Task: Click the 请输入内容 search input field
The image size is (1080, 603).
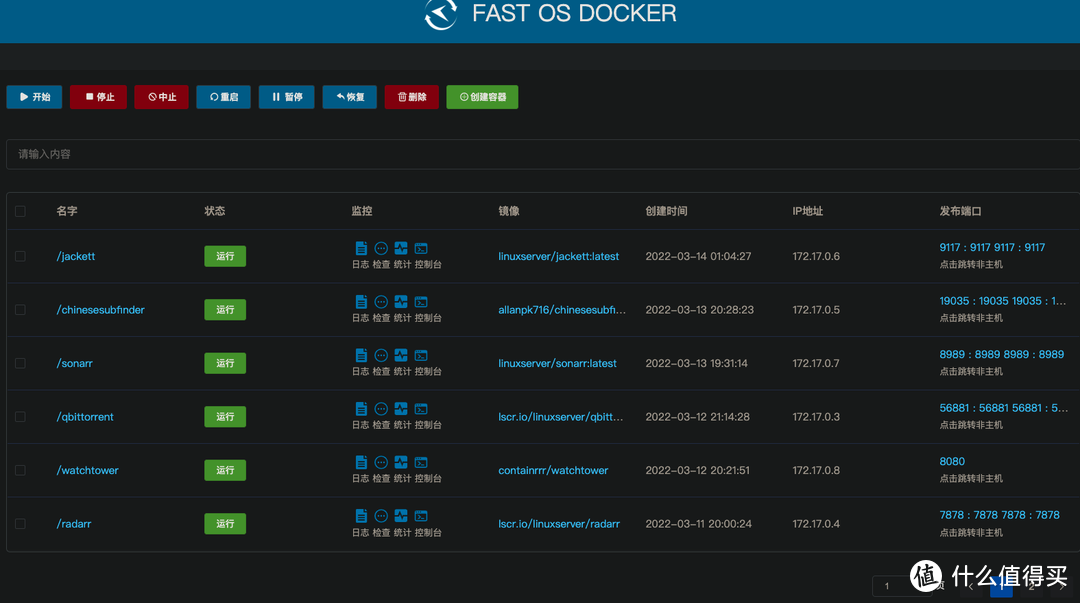Action: coord(540,154)
